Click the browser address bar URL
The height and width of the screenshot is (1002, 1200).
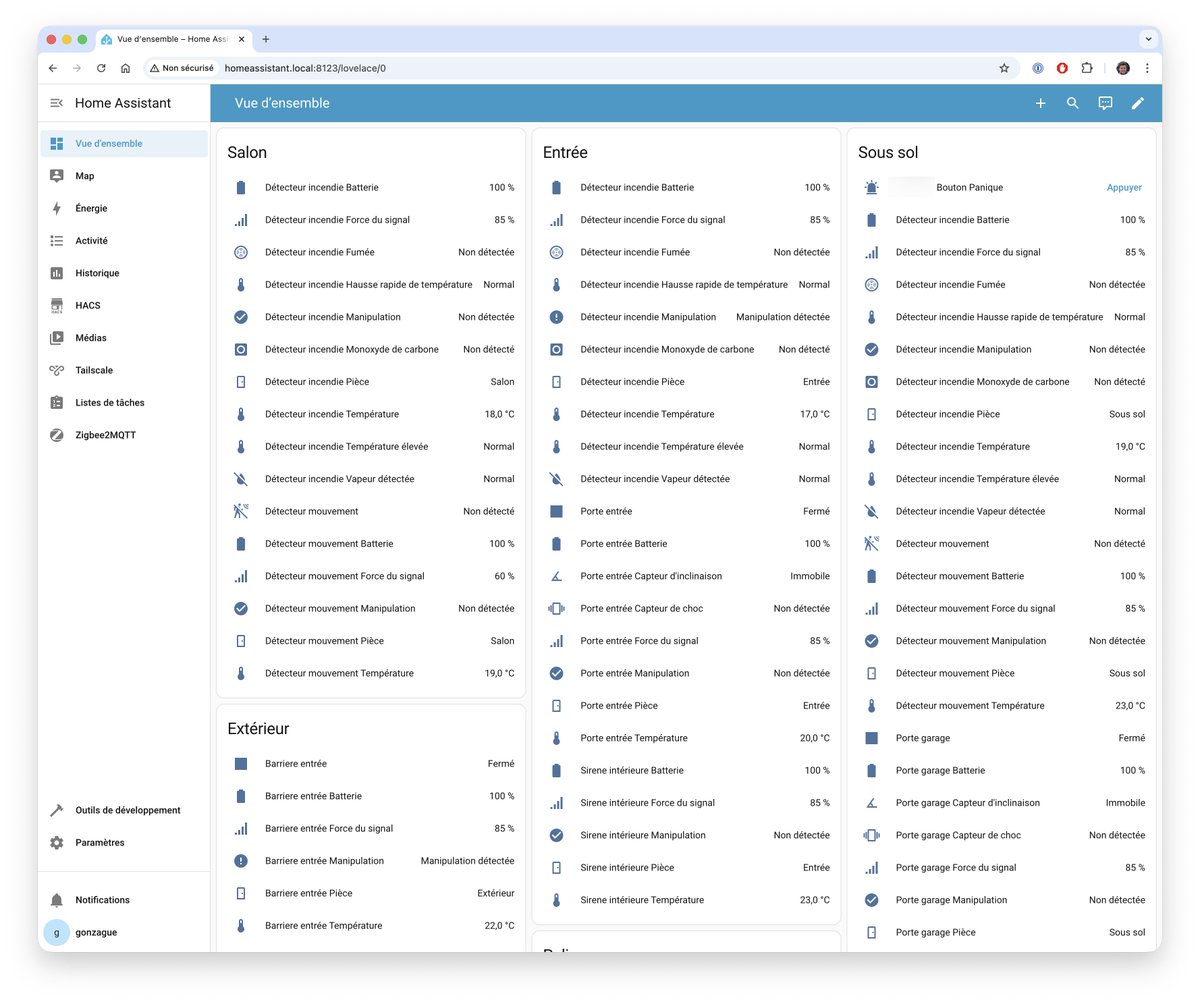tap(305, 68)
